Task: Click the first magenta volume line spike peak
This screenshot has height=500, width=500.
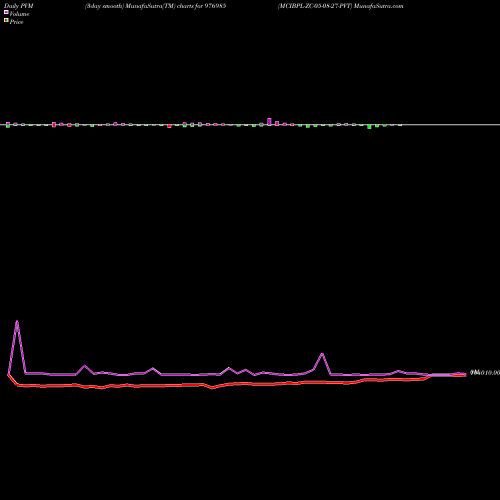Action: point(17,321)
